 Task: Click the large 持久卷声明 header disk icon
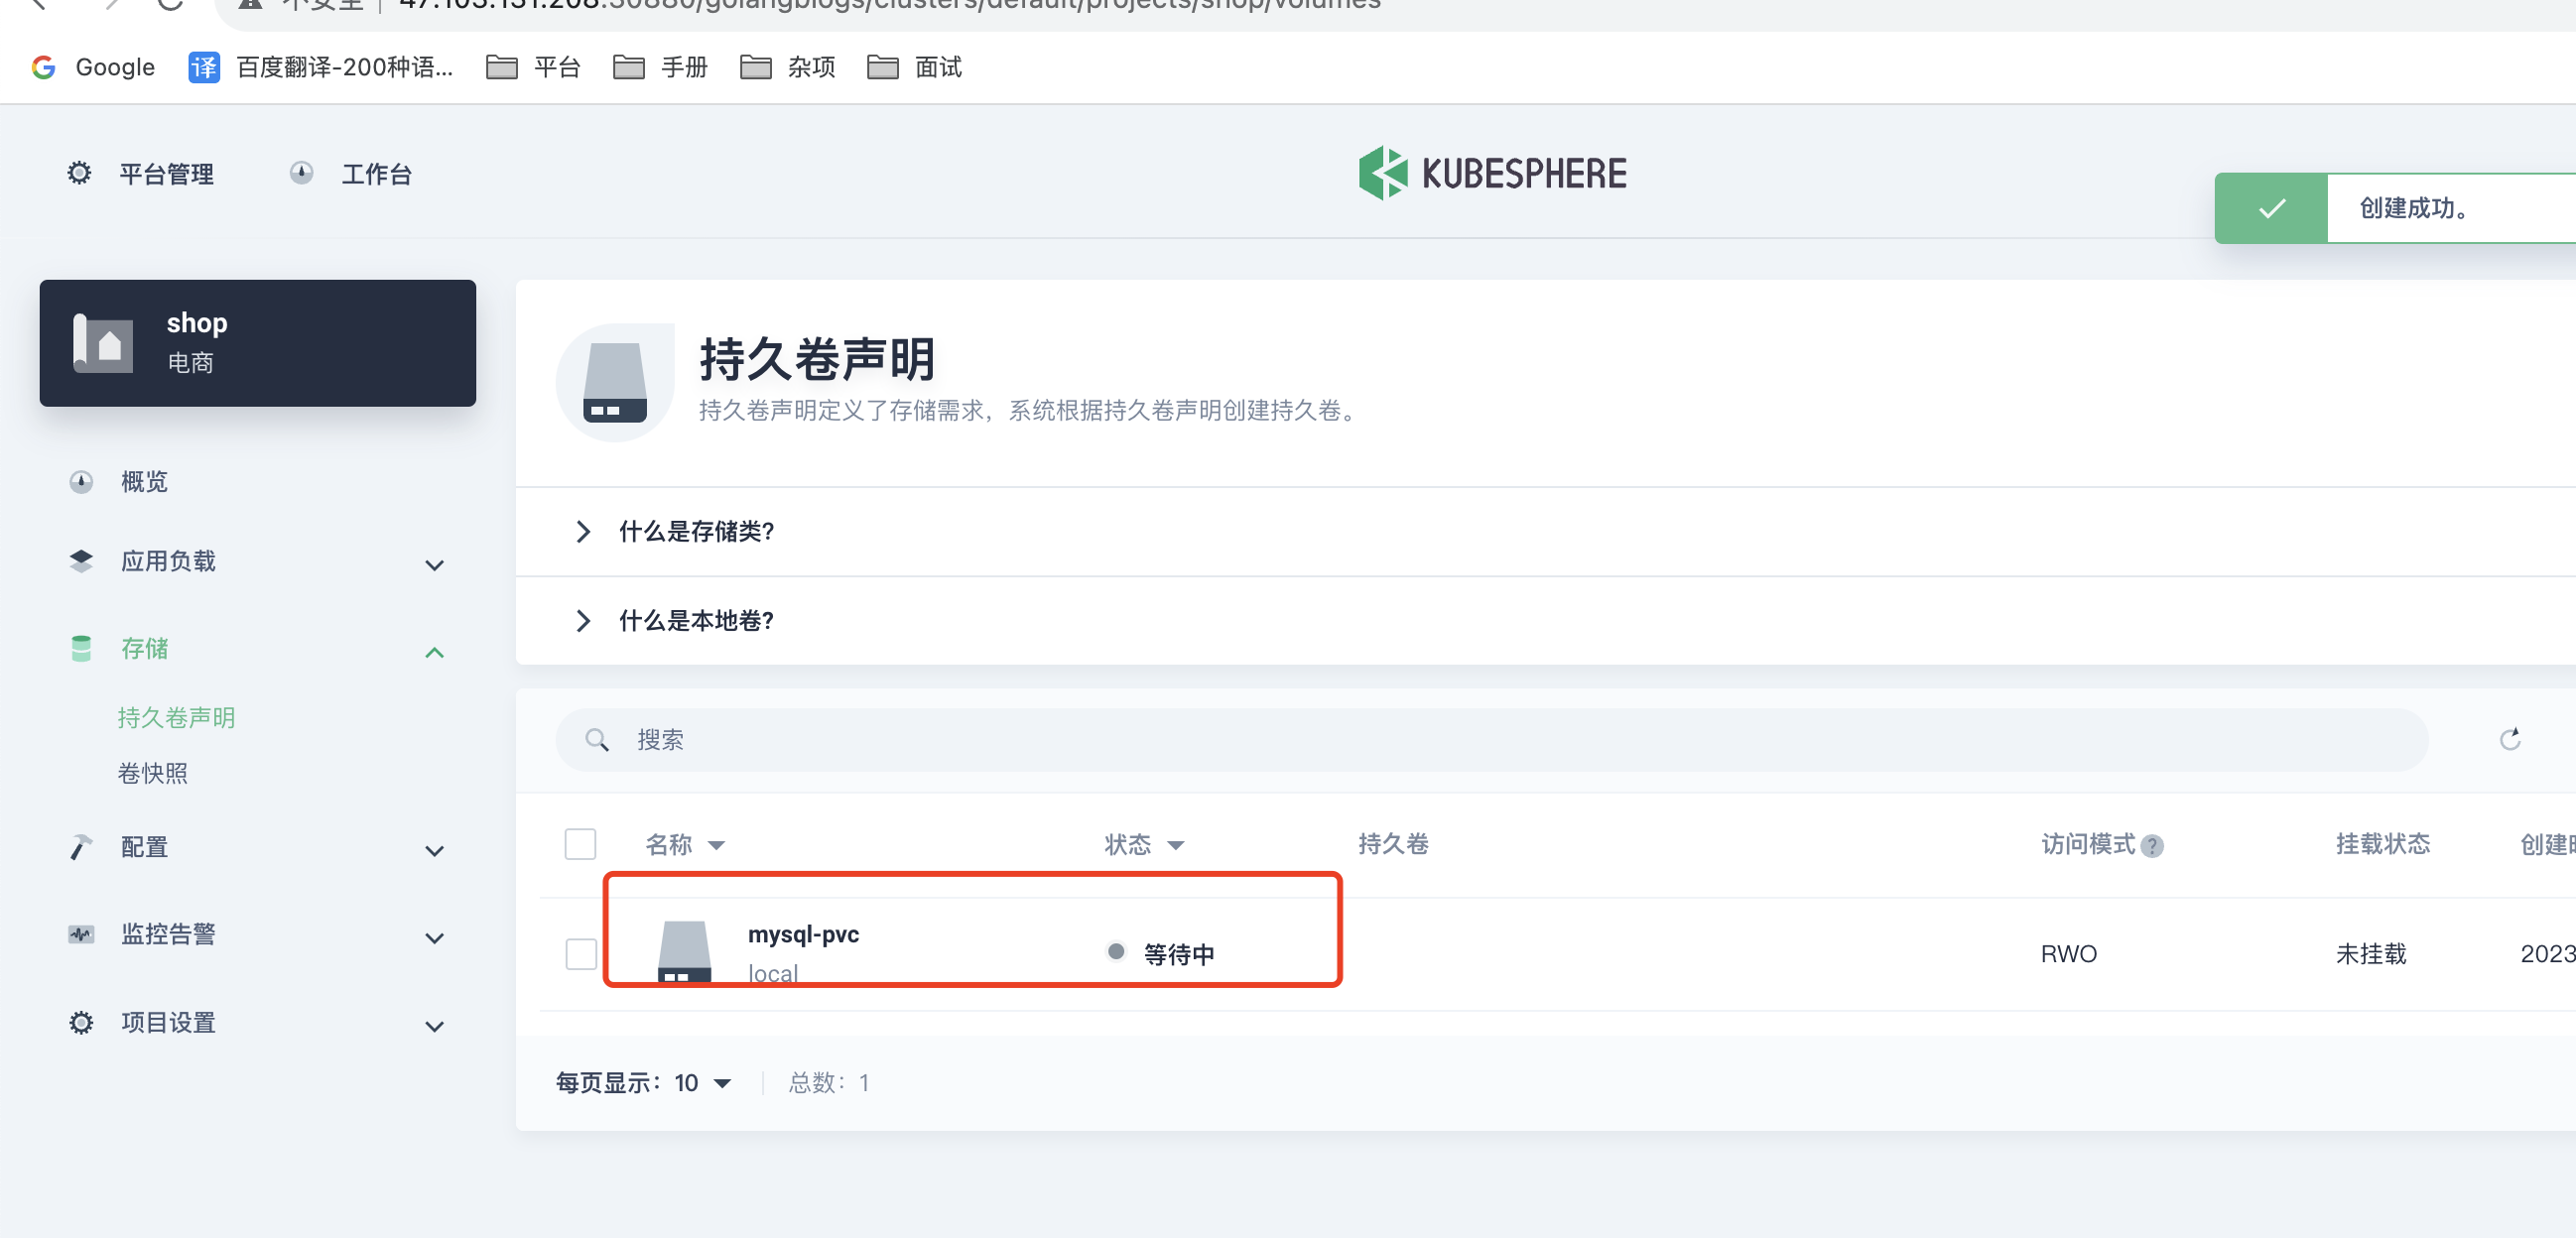tap(615, 383)
